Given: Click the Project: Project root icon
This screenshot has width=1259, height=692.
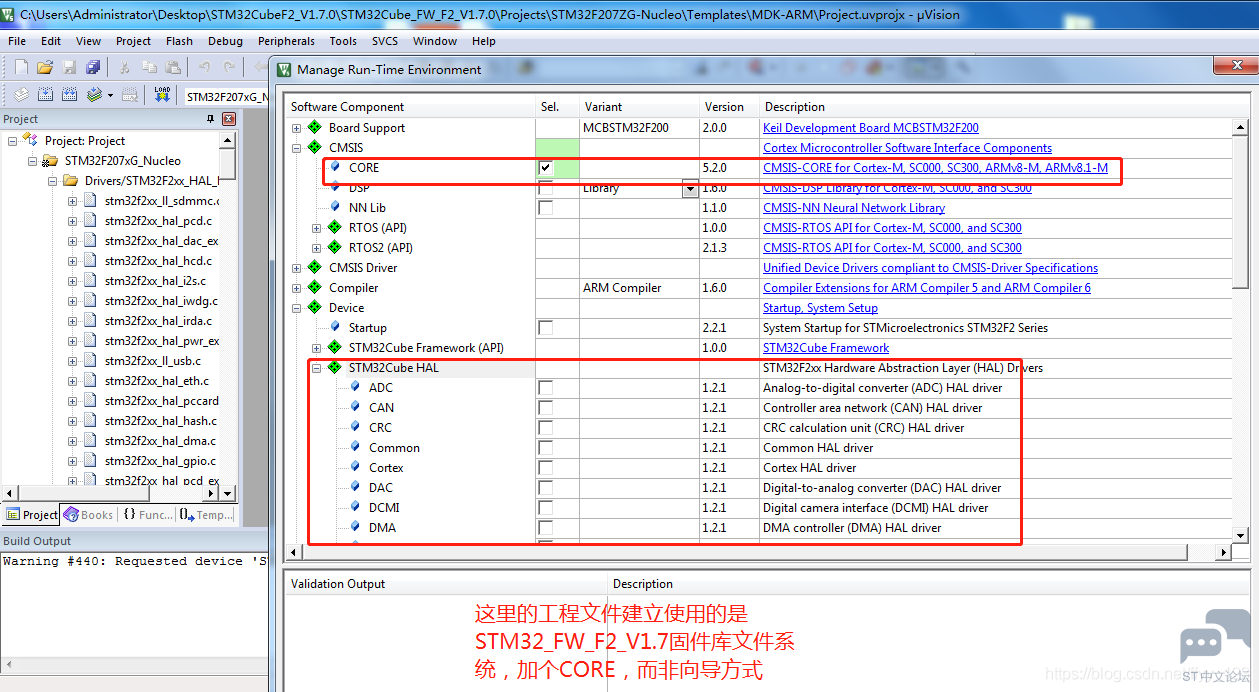Looking at the screenshot, I should [31, 141].
